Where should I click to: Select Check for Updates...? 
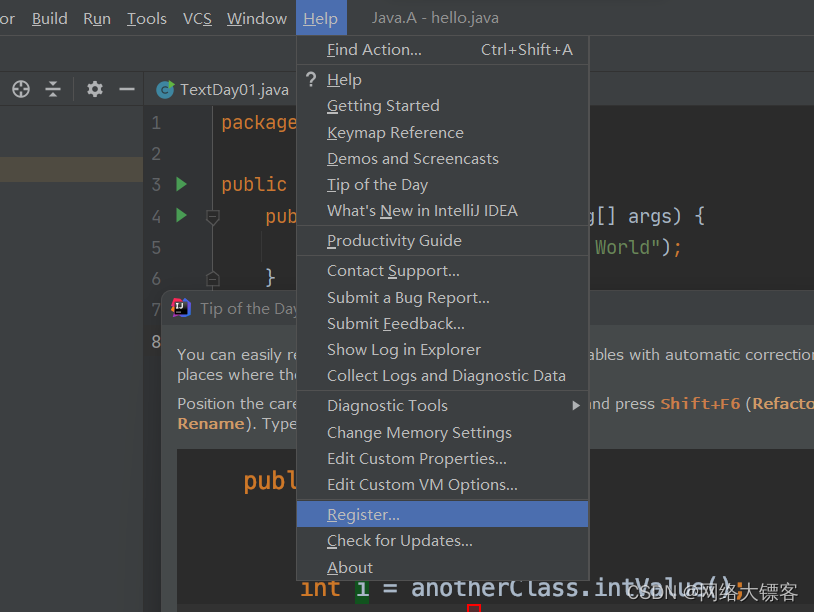(x=442, y=541)
